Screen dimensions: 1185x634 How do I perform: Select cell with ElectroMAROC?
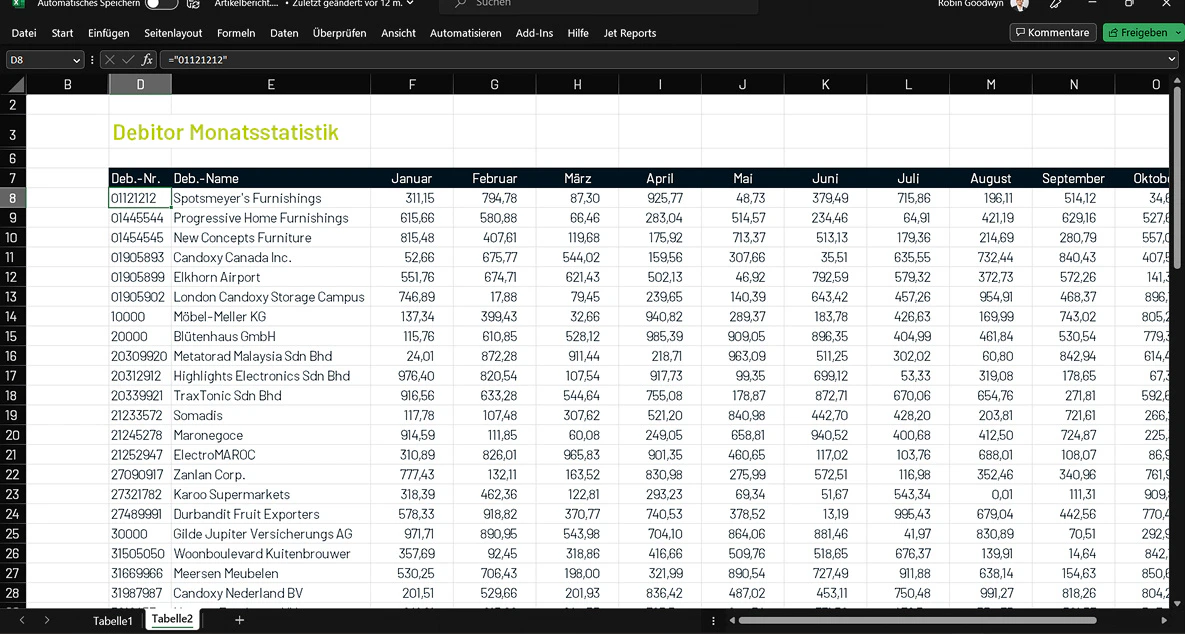point(271,455)
